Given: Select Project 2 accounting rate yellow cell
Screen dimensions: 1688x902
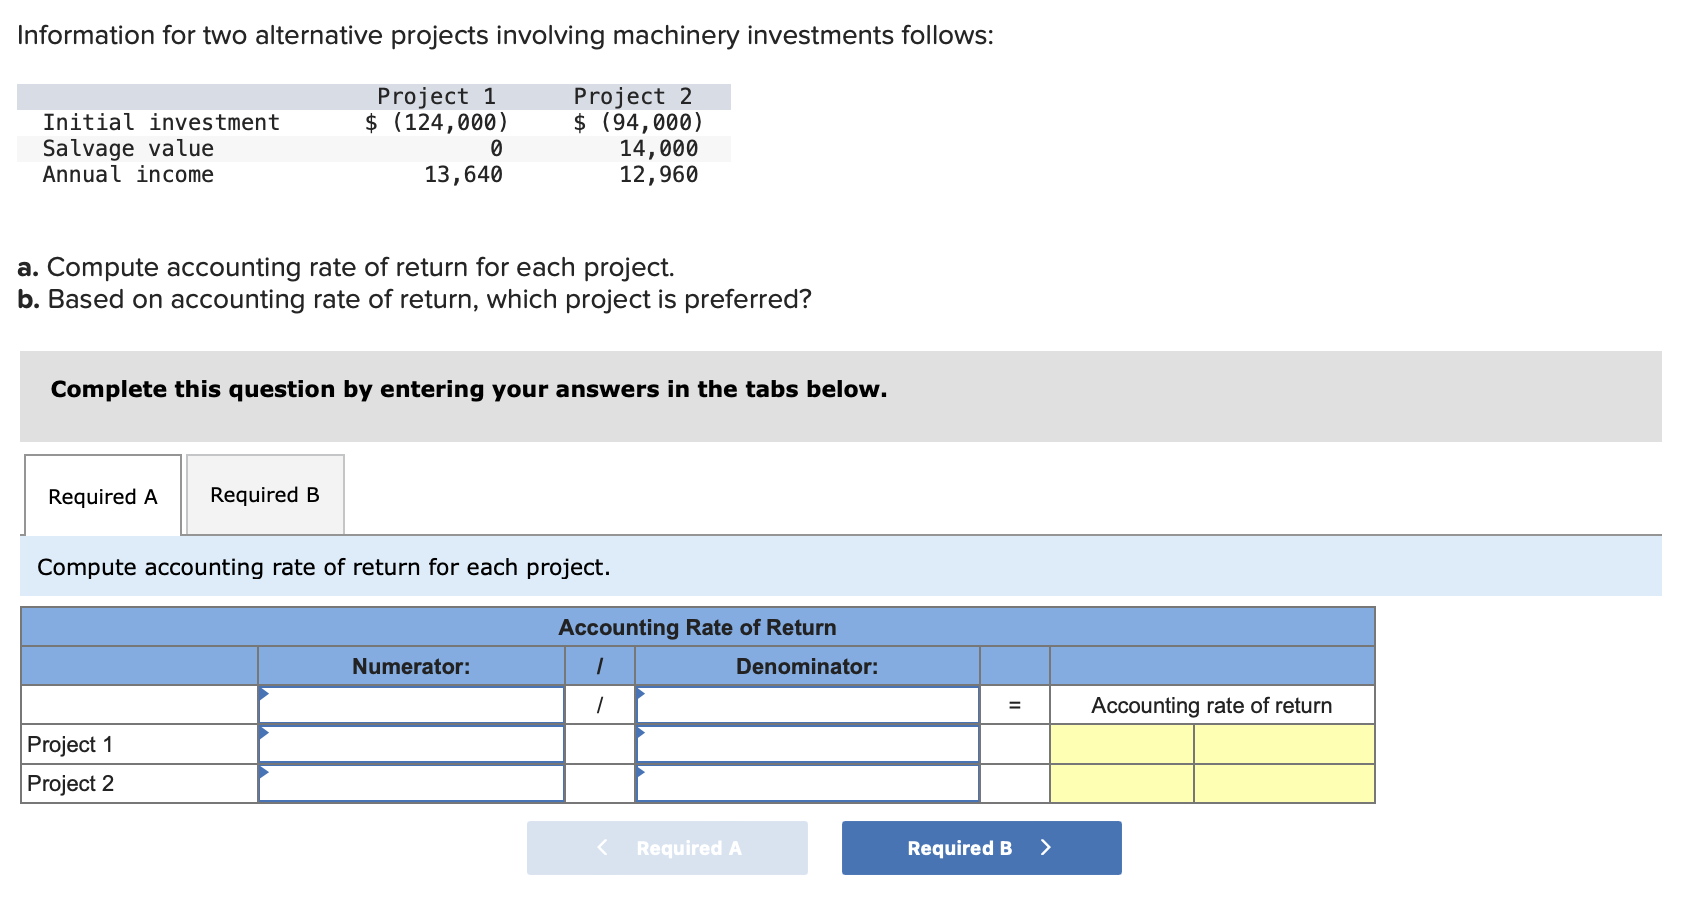Looking at the screenshot, I should point(1120,783).
